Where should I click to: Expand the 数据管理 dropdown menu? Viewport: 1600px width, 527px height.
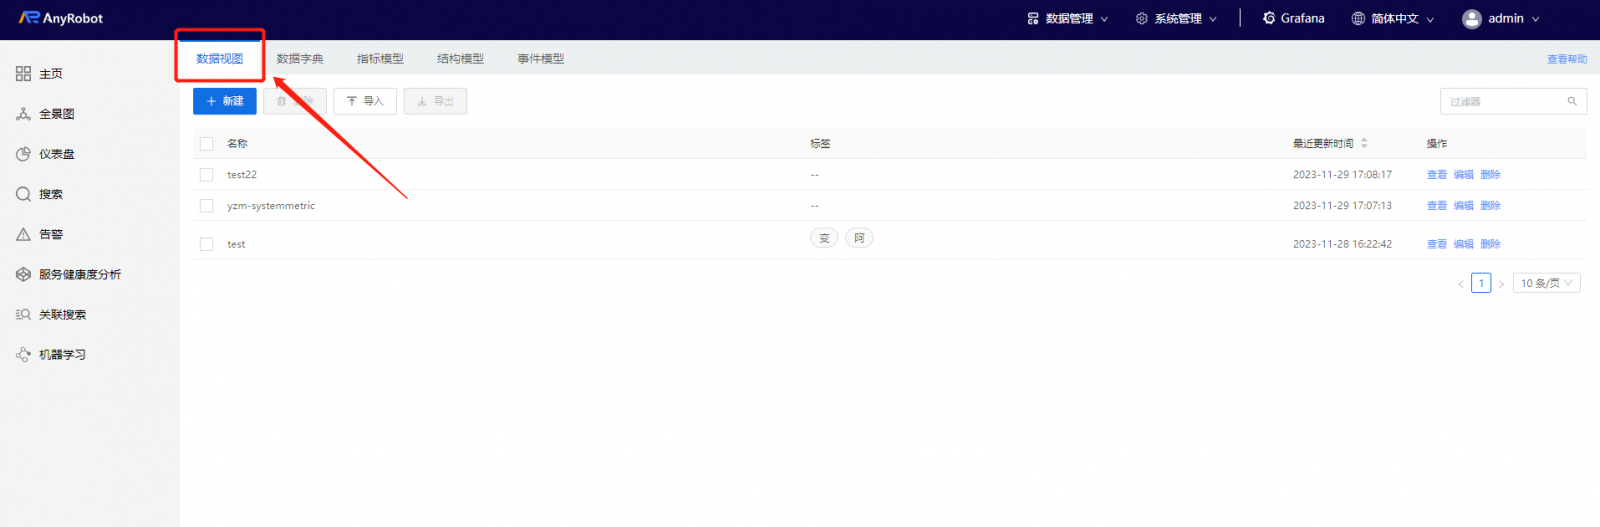click(1068, 18)
